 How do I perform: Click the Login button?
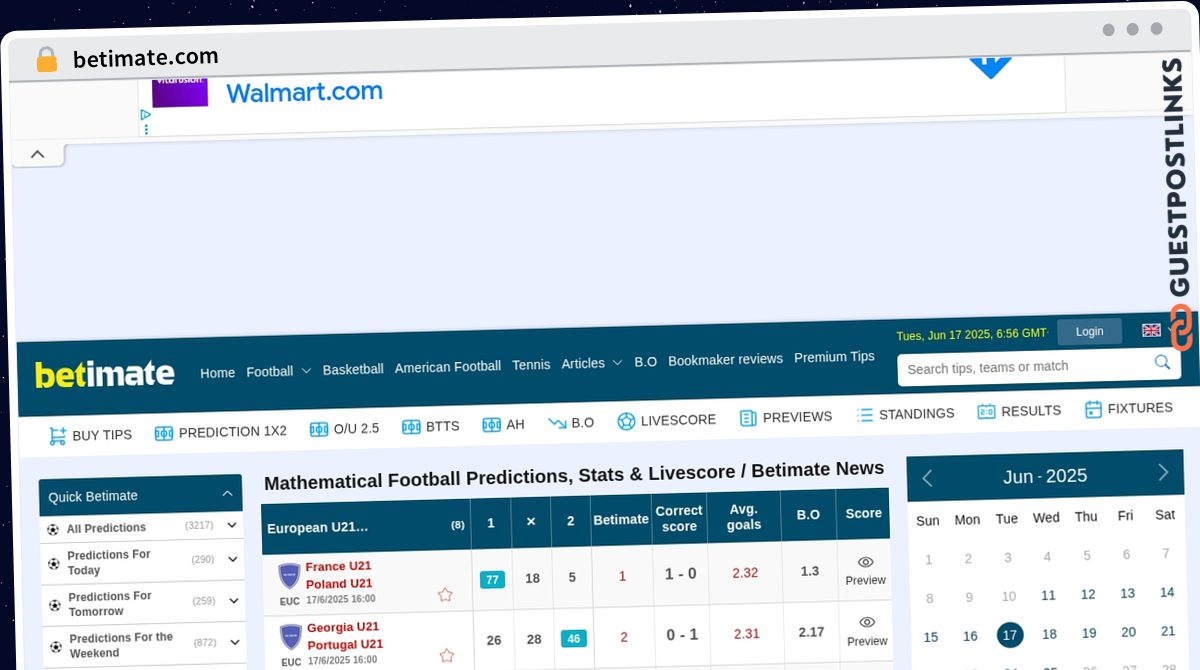click(x=1089, y=332)
